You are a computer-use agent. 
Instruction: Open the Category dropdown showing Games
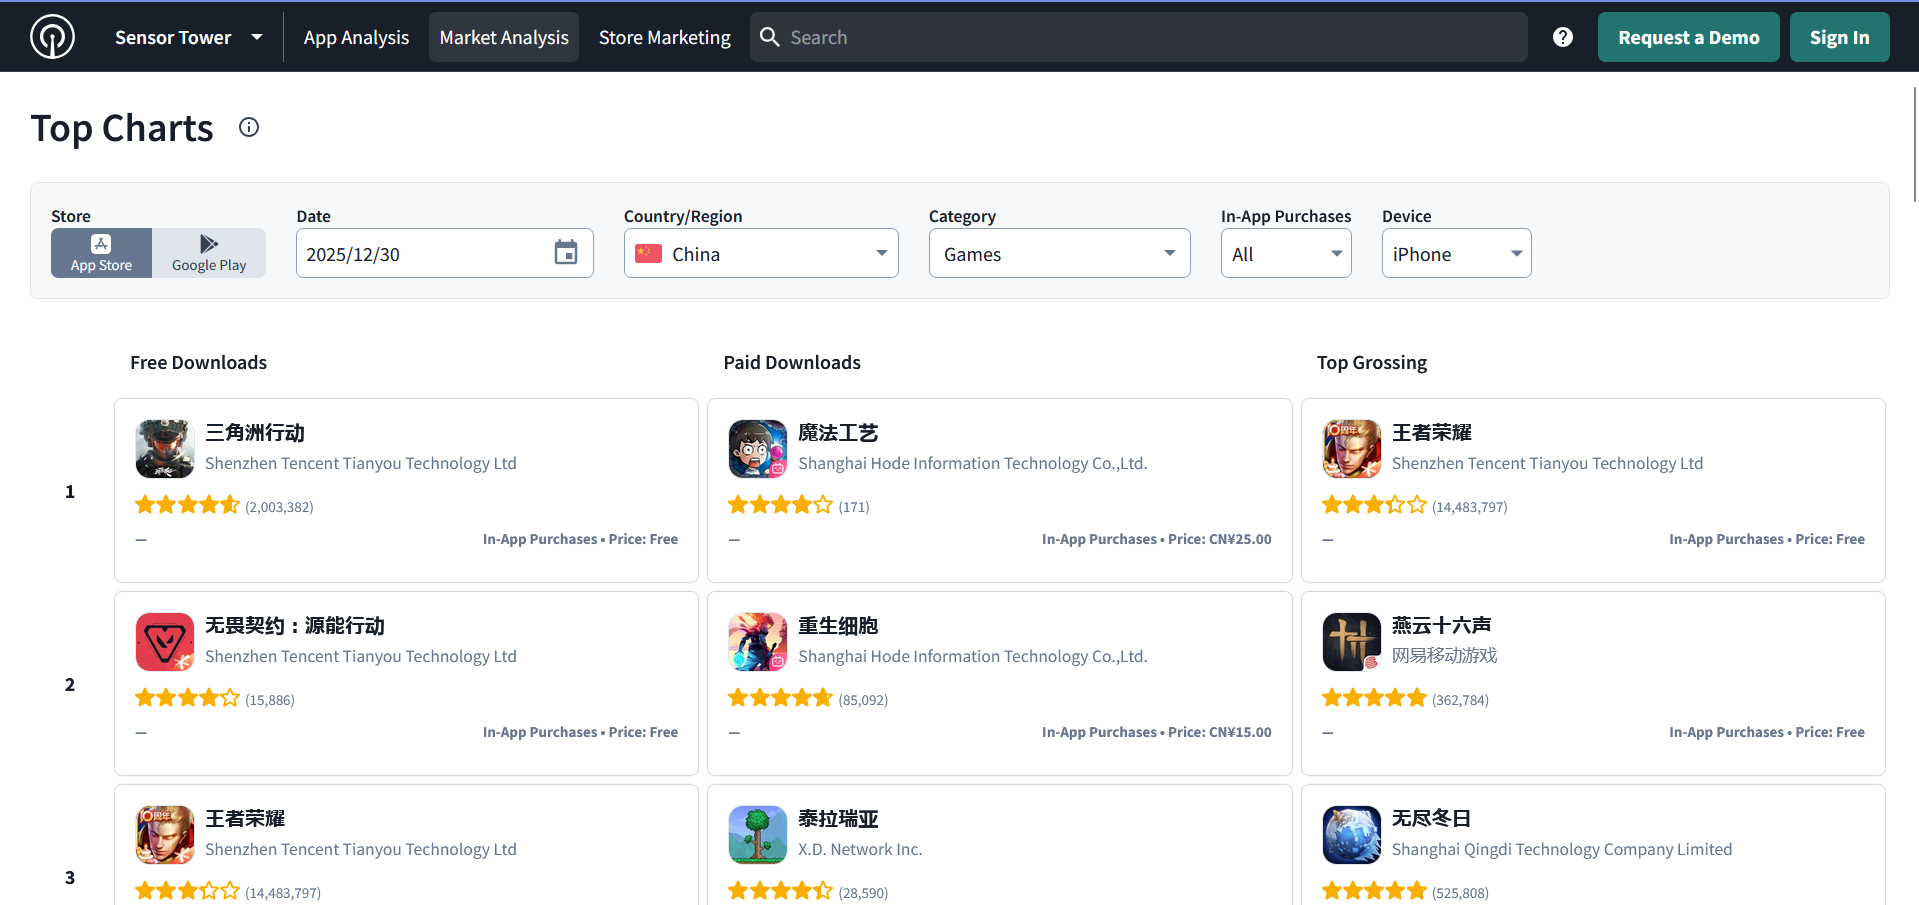1059,253
